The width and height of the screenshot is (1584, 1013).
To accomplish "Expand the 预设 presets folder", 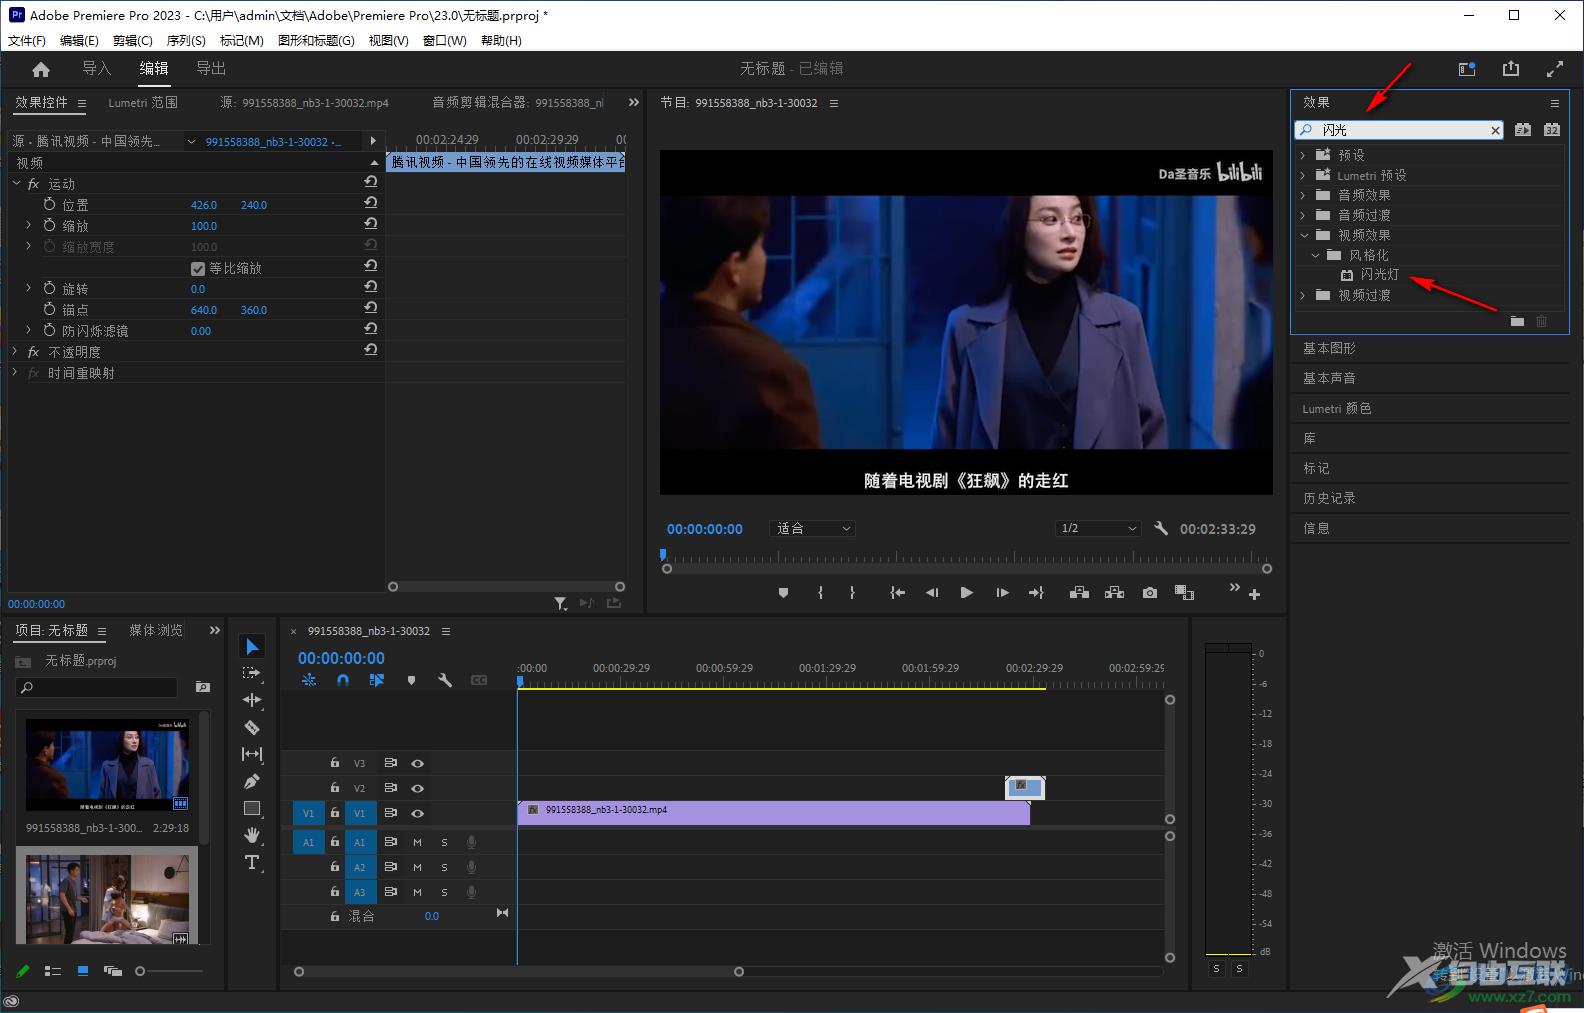I will 1303,155.
